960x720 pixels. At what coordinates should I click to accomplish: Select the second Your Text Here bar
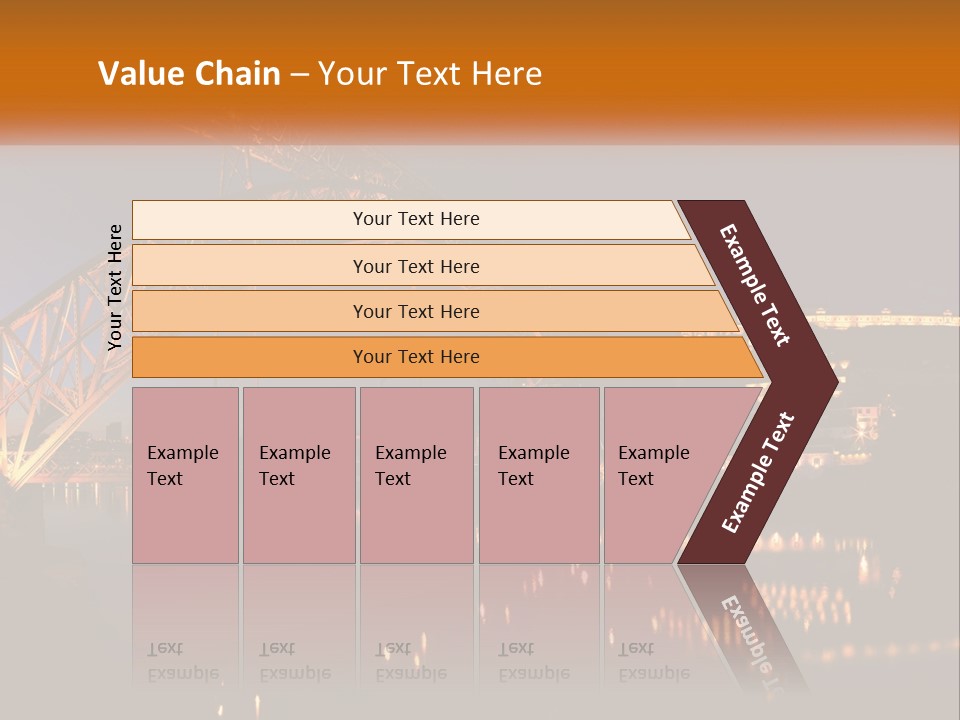pos(422,266)
